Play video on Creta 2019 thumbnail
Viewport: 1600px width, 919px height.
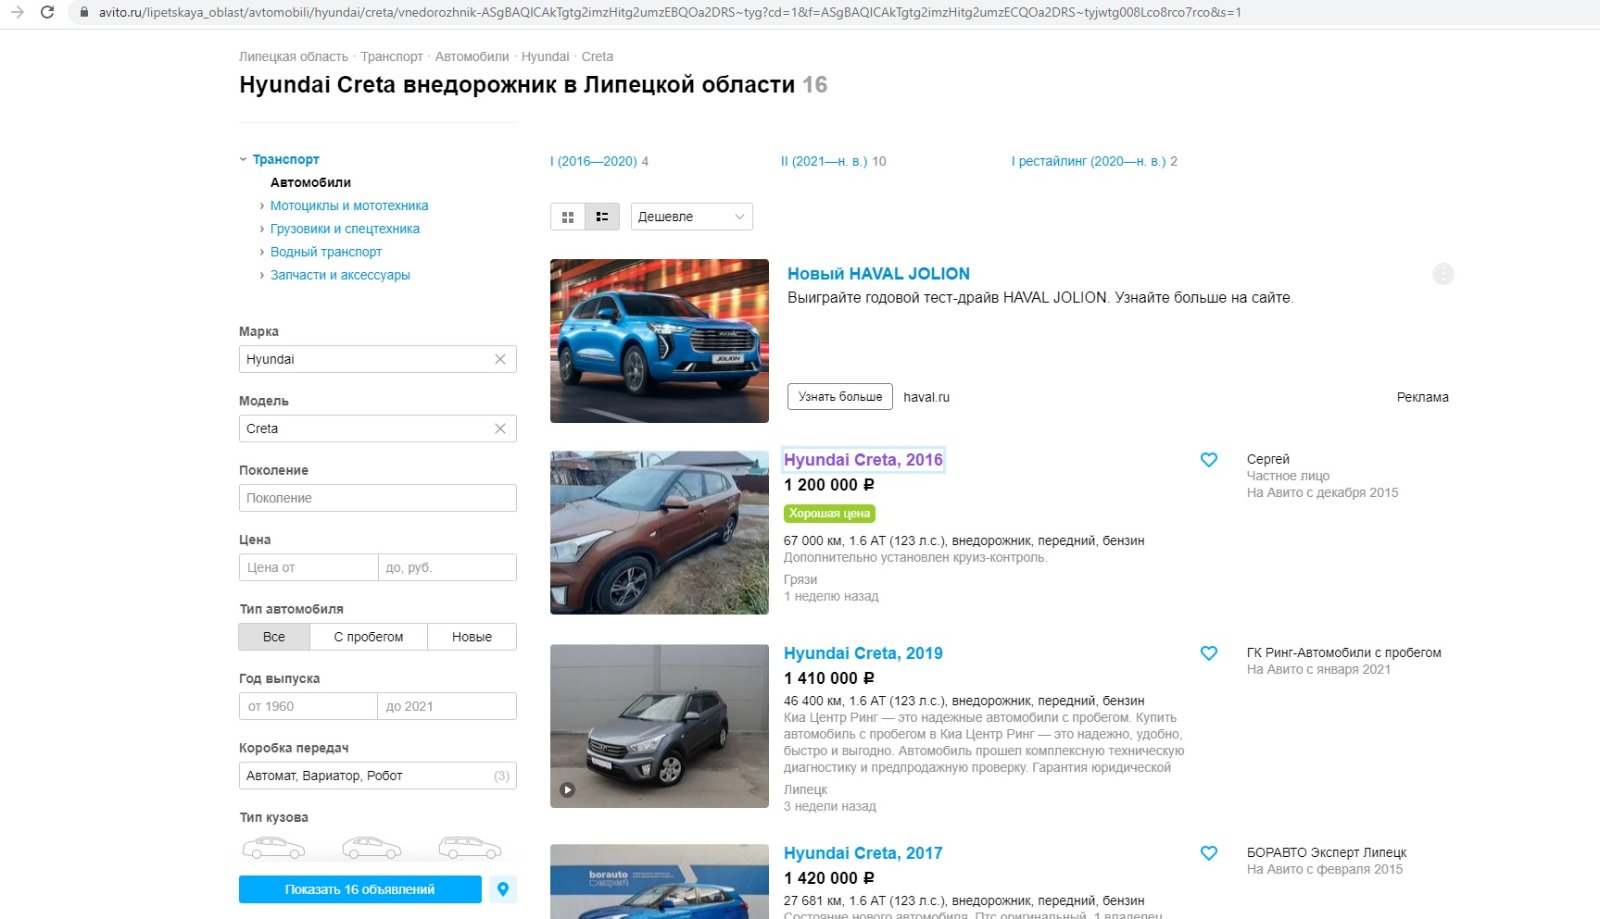point(567,790)
